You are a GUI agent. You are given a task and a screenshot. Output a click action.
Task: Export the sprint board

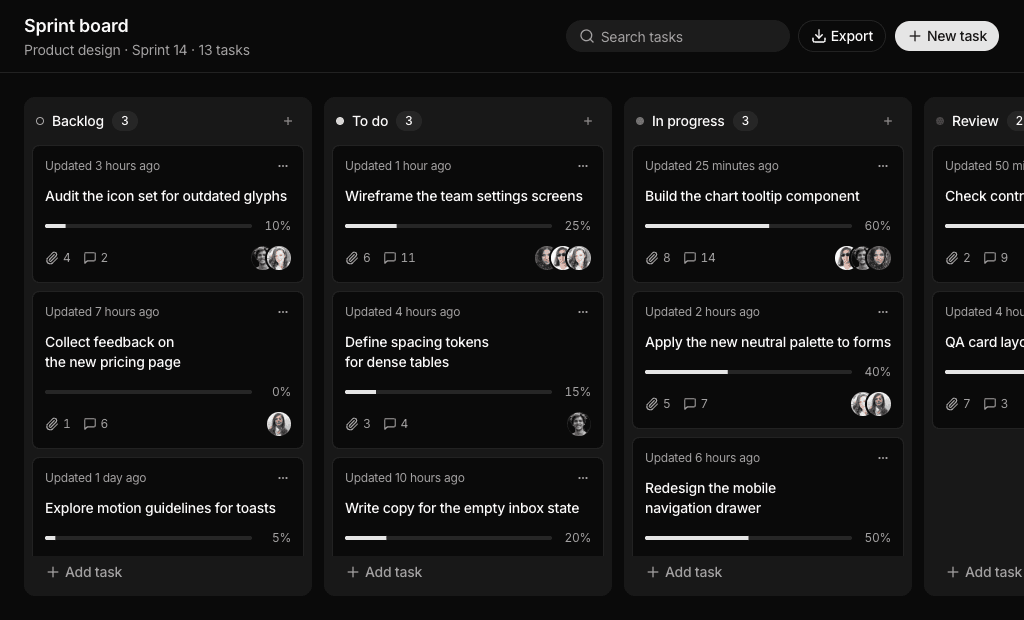pyautogui.click(x=842, y=37)
